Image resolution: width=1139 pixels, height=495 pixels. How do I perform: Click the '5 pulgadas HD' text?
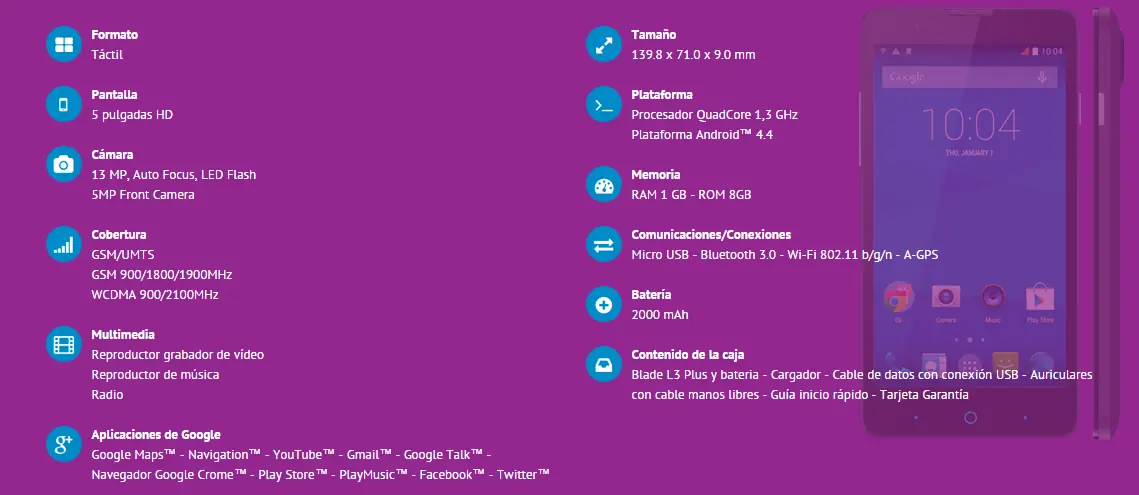pos(132,115)
